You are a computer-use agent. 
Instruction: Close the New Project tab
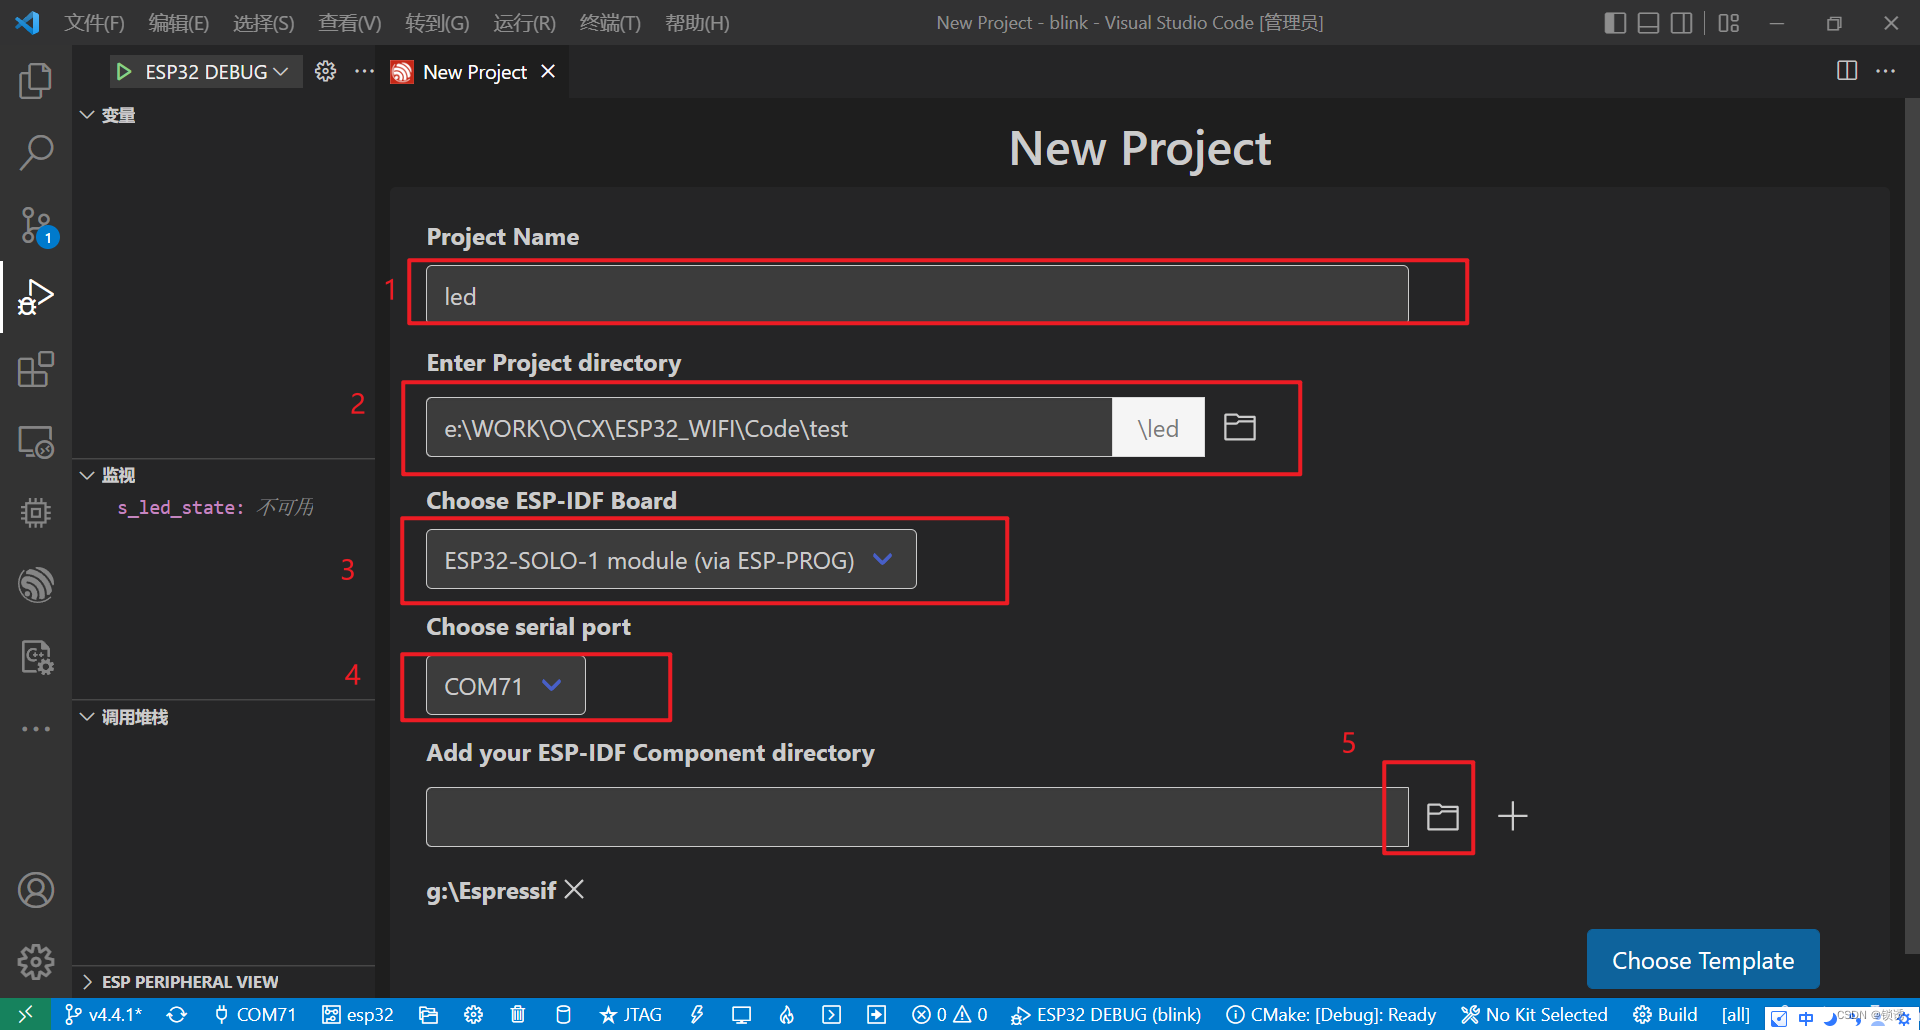[548, 72]
